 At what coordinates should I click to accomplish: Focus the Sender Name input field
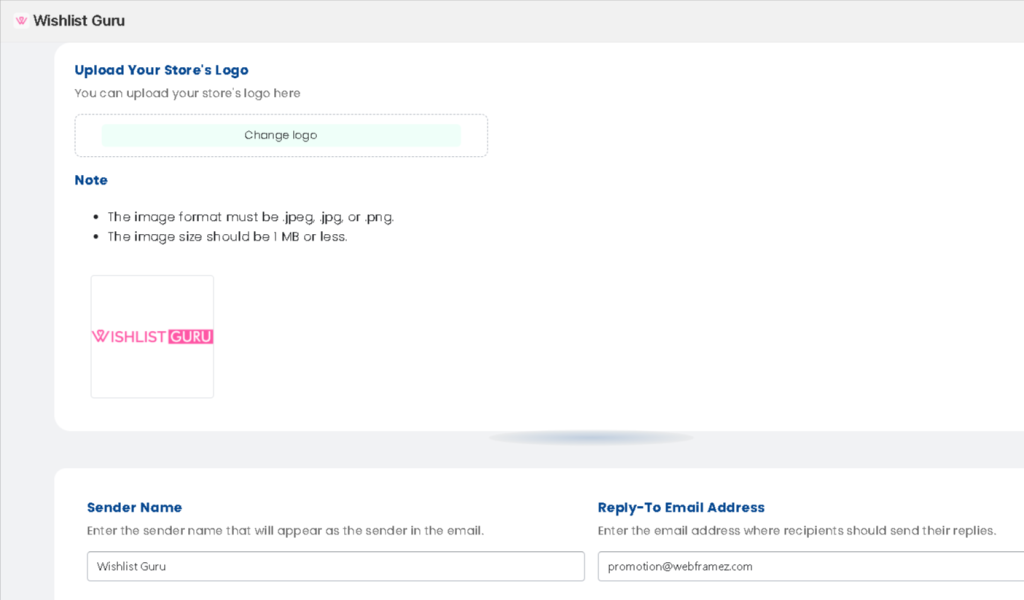(x=335, y=566)
